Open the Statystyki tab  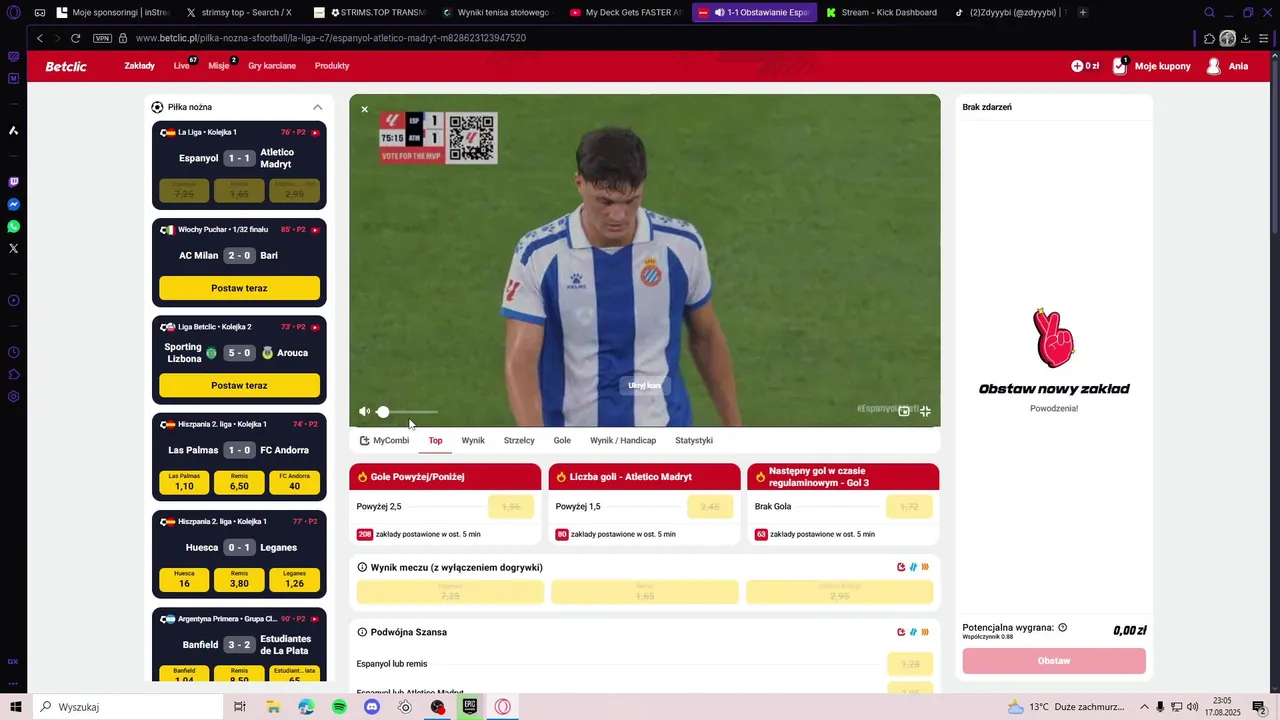pos(694,440)
